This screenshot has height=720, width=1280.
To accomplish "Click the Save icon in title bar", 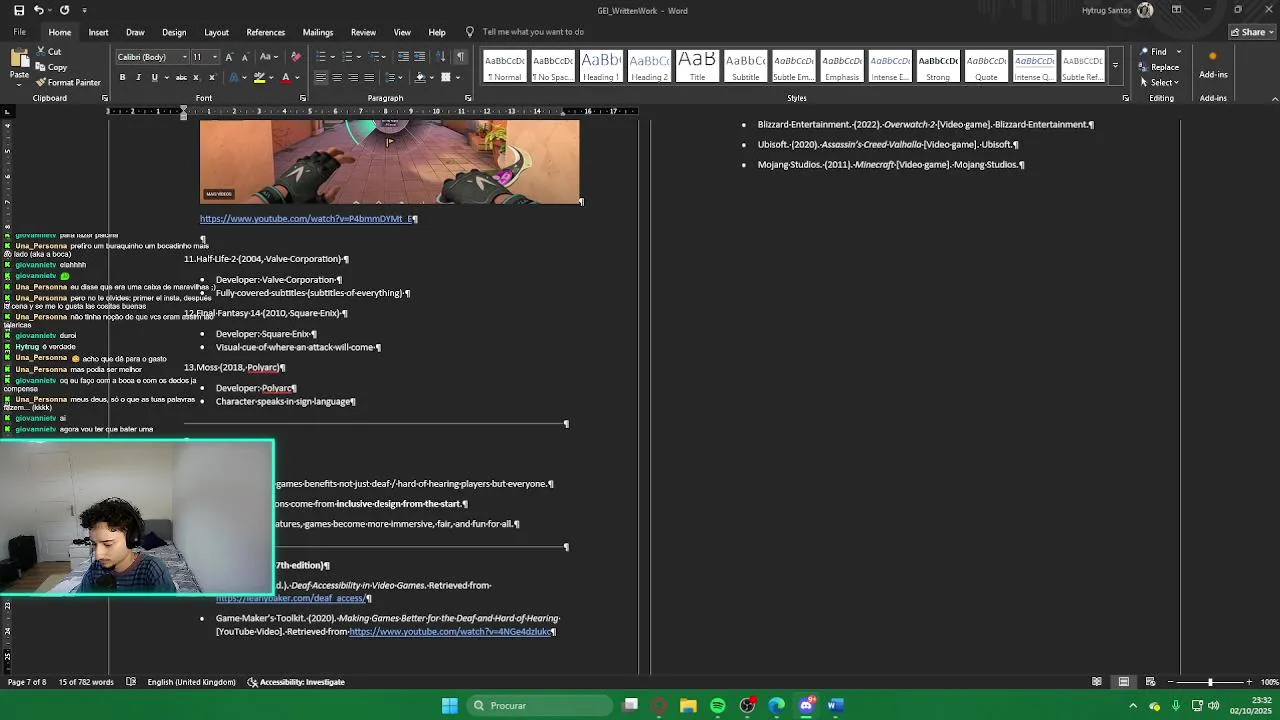I will pyautogui.click(x=18, y=10).
